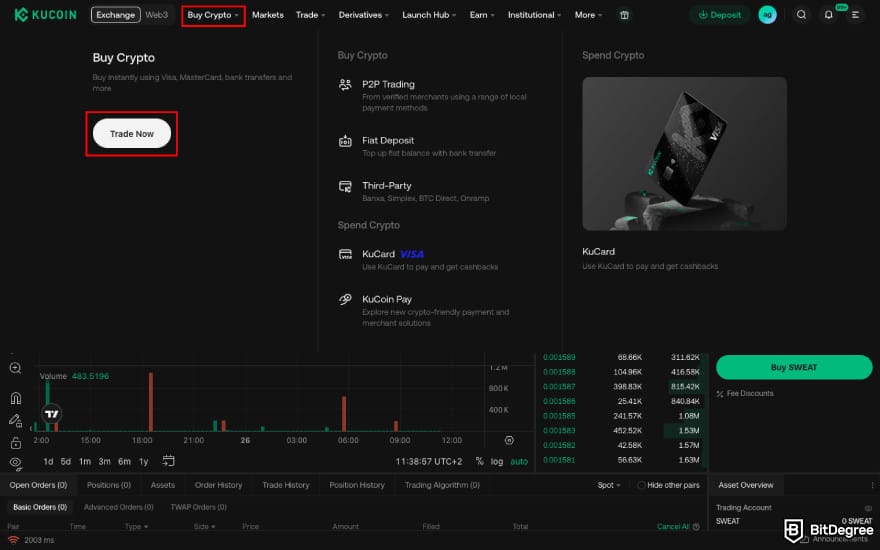Open the Fee Discounts link
Viewport: 880px width, 550px height.
click(750, 394)
